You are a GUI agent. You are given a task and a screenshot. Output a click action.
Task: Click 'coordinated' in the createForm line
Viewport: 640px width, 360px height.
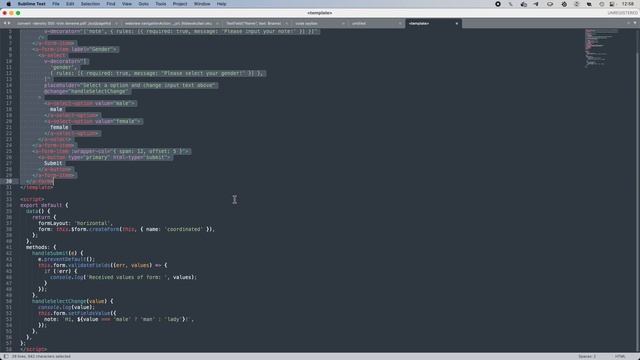184,229
